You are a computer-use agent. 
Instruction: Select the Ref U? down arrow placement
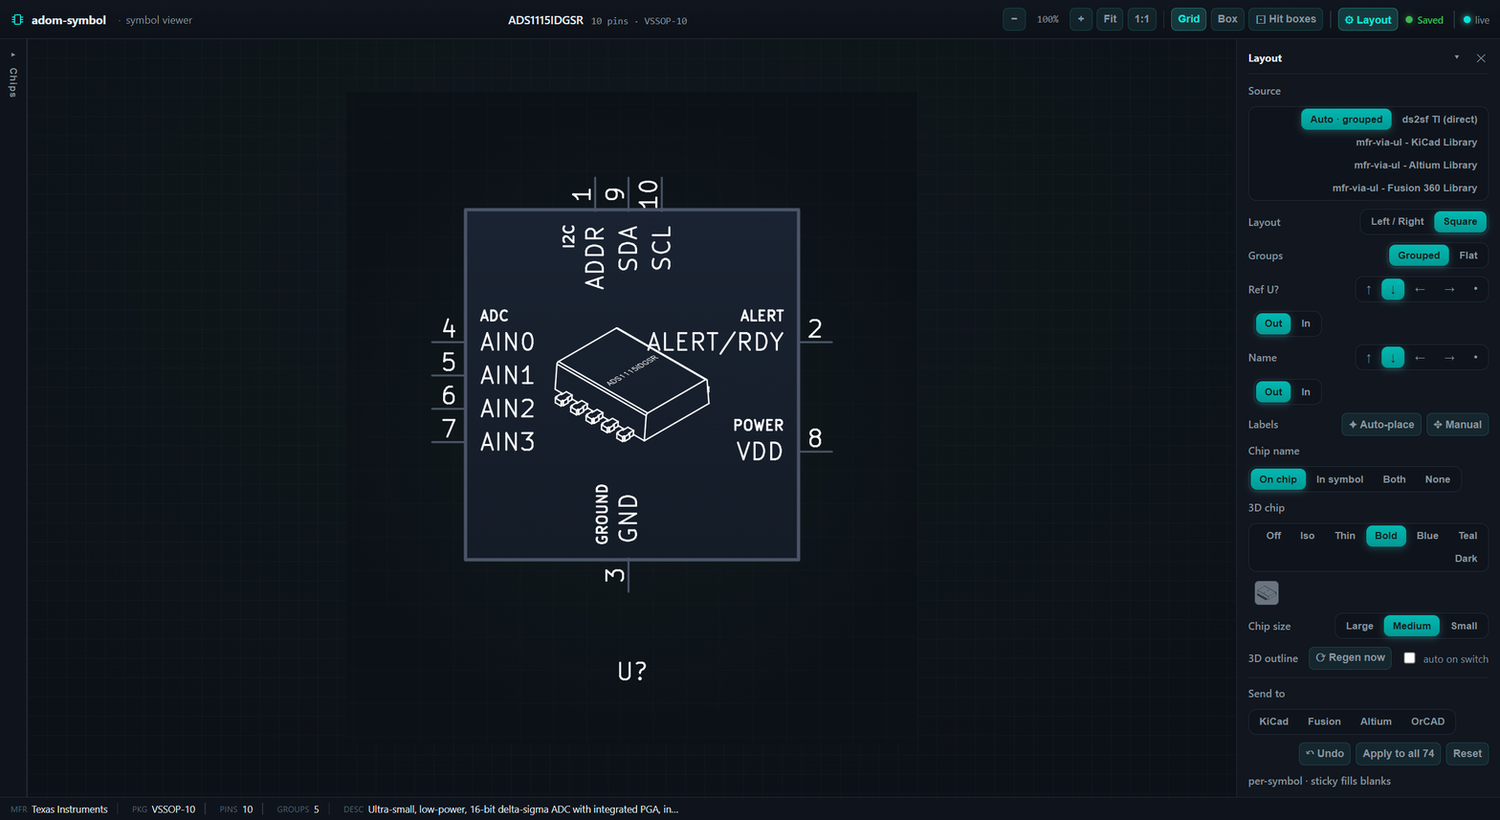(x=1393, y=290)
